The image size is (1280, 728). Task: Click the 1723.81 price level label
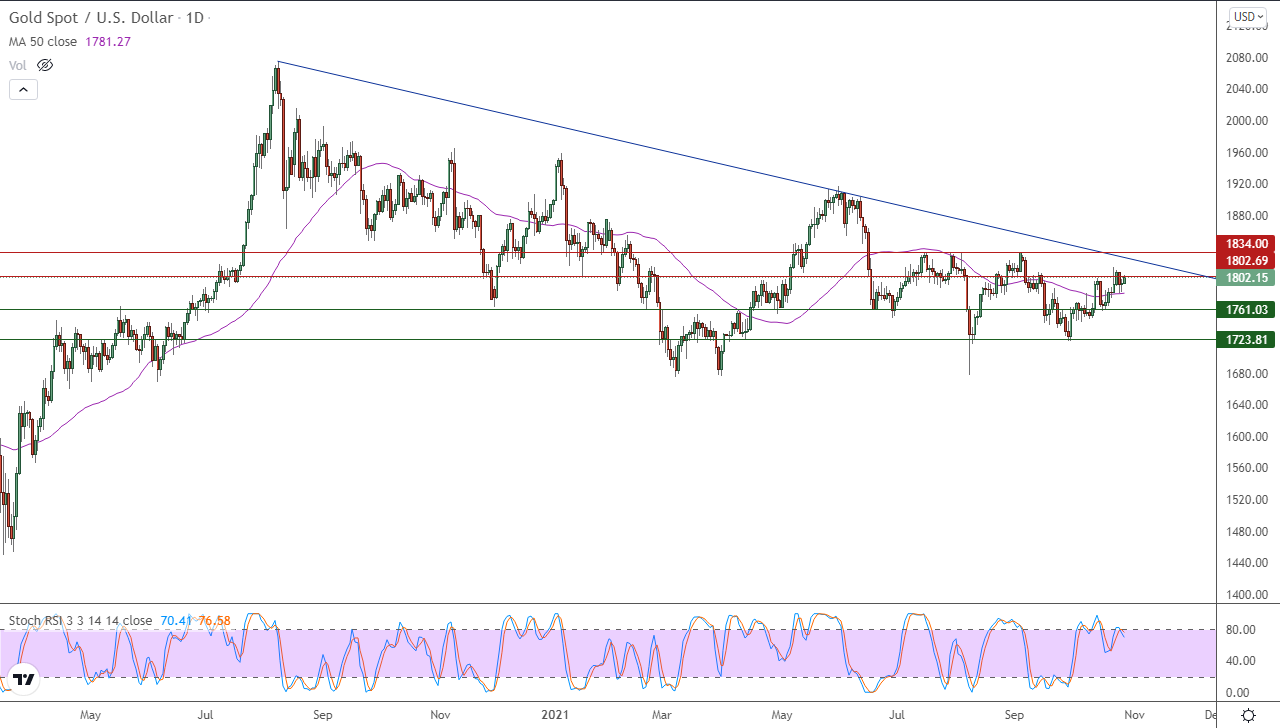1245,340
